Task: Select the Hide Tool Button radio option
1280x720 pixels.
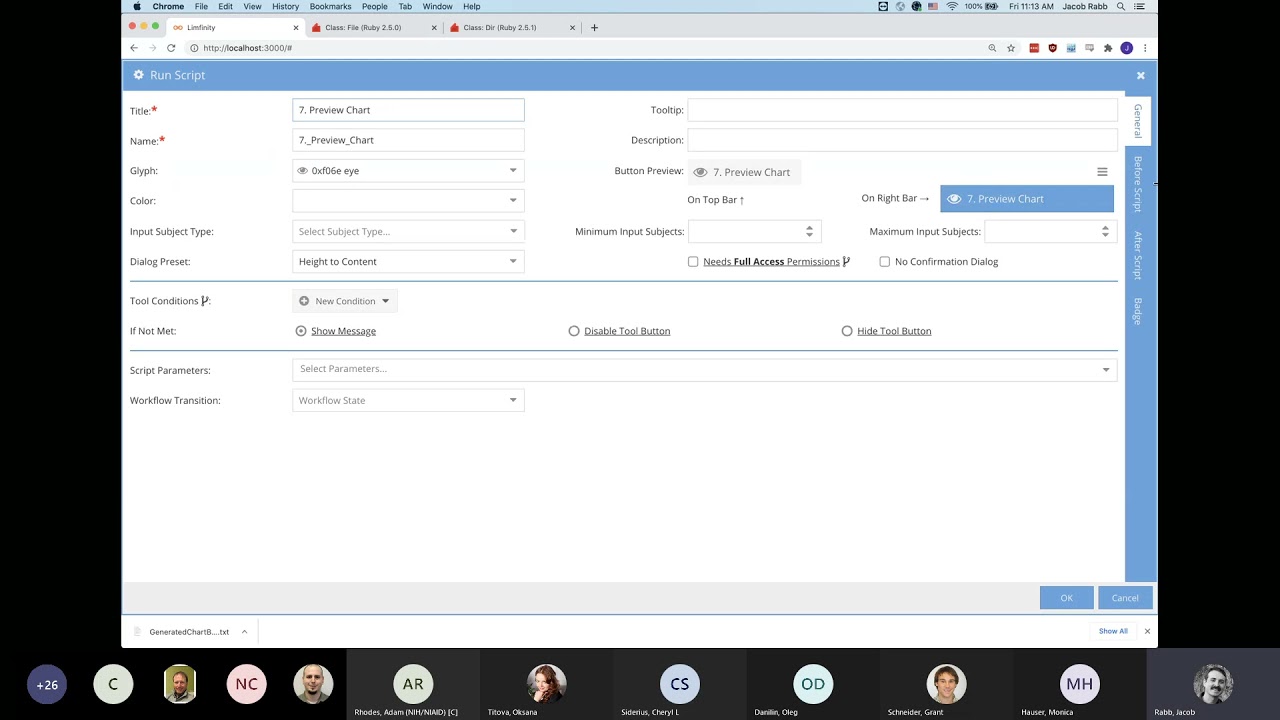Action: click(847, 331)
